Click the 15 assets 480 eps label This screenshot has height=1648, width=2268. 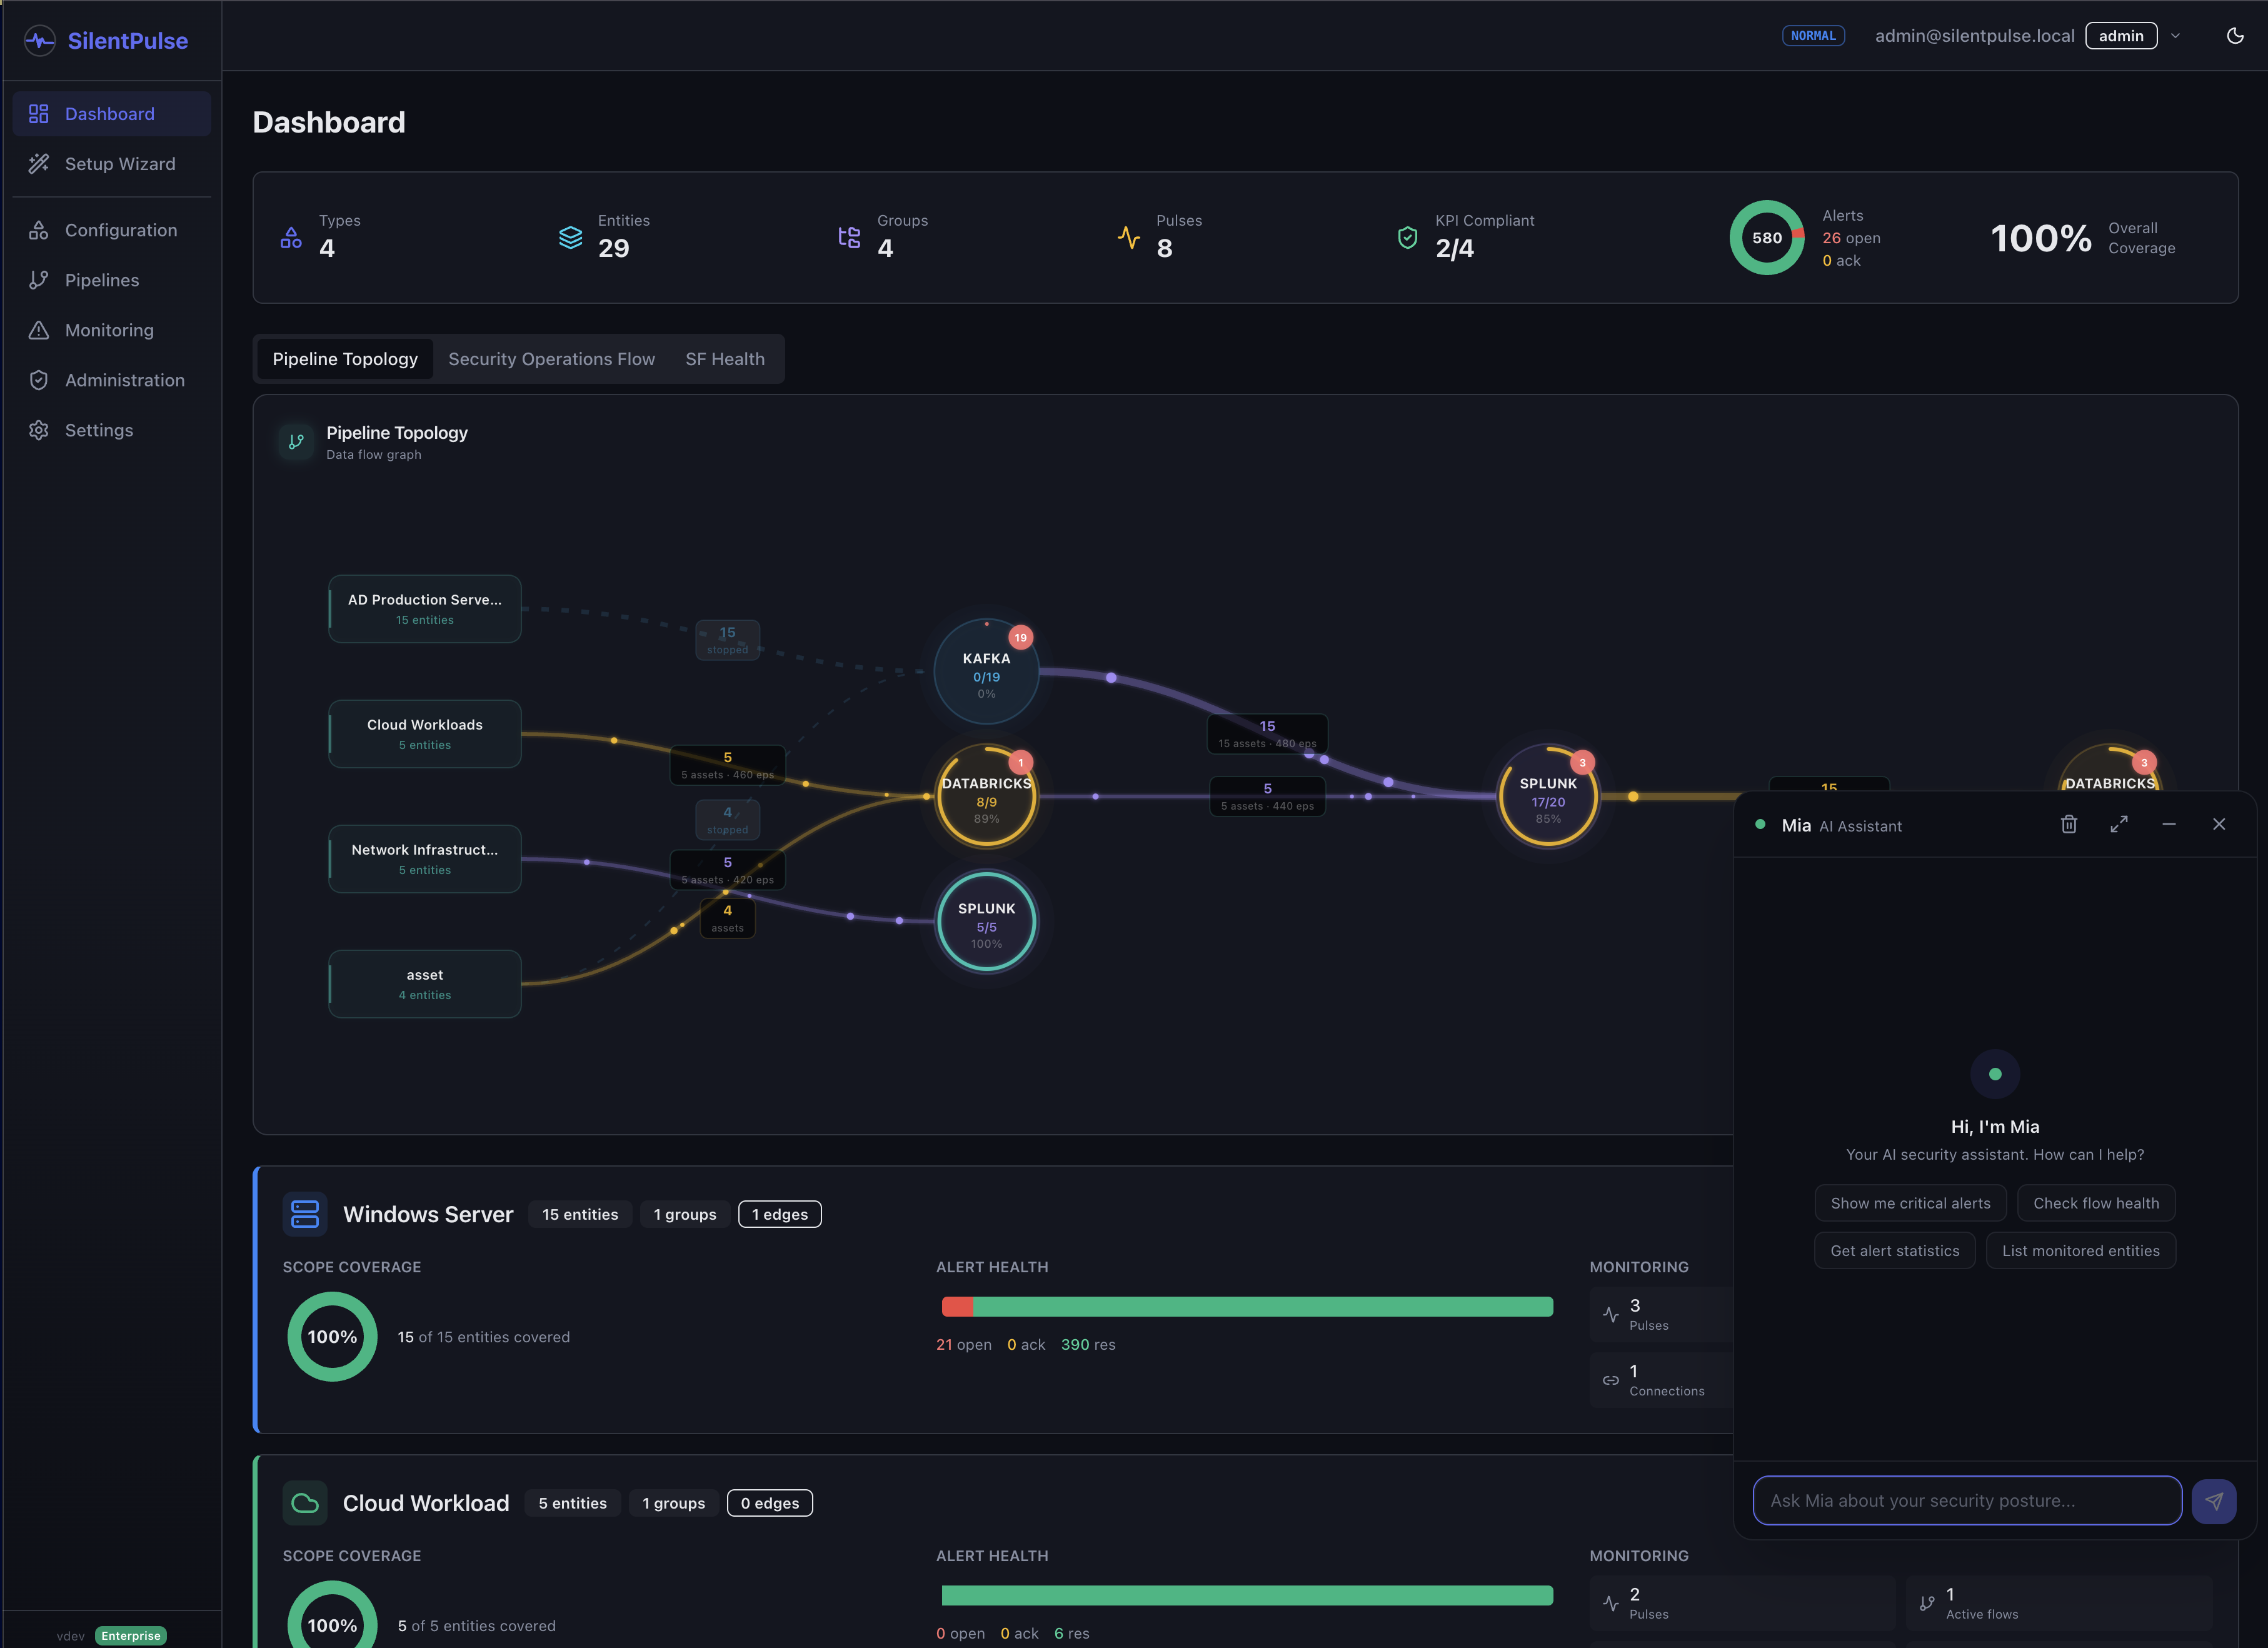(x=1267, y=734)
